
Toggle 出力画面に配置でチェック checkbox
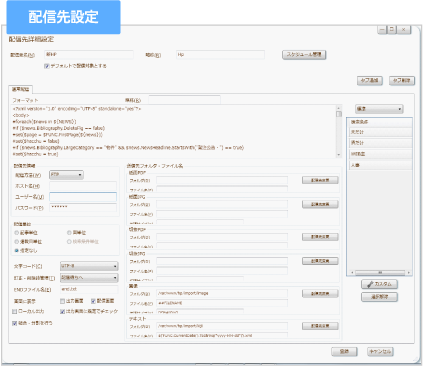[62, 311]
